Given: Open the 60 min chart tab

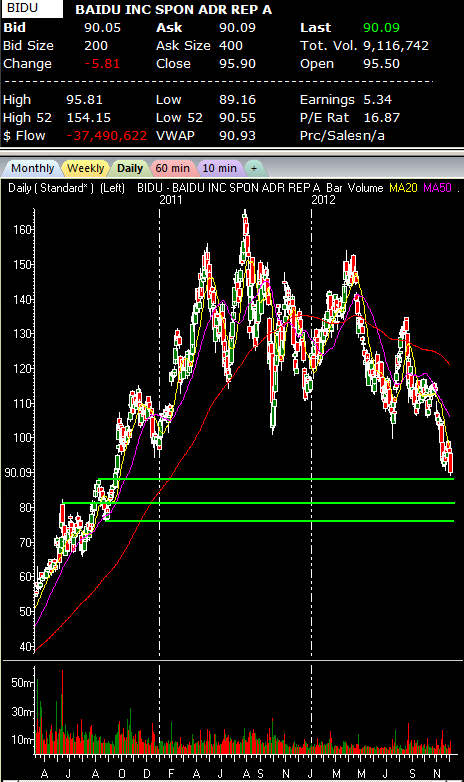Looking at the screenshot, I should point(172,169).
